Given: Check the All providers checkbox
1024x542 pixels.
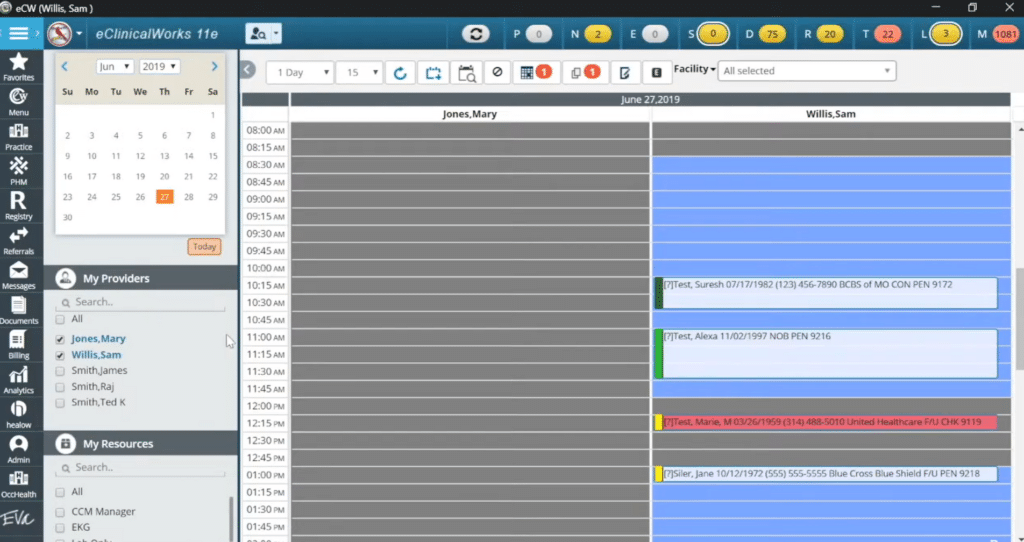Looking at the screenshot, I should click(60, 319).
